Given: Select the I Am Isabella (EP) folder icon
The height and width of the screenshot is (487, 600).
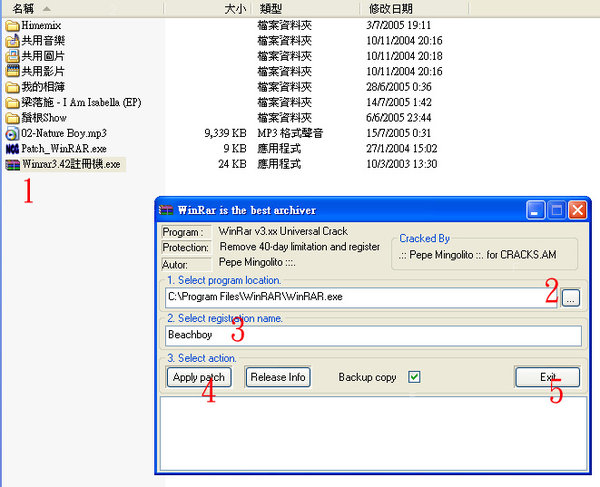Looking at the screenshot, I should (x=12, y=103).
